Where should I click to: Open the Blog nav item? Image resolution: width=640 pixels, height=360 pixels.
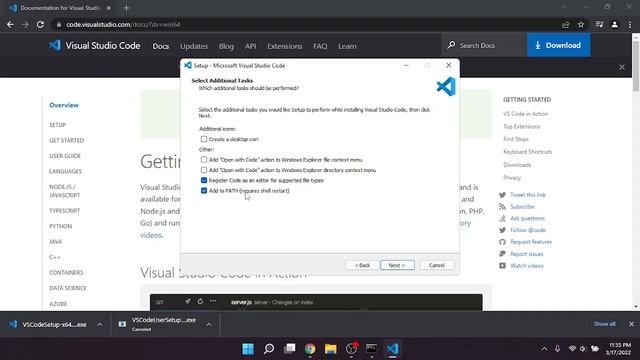coord(226,46)
